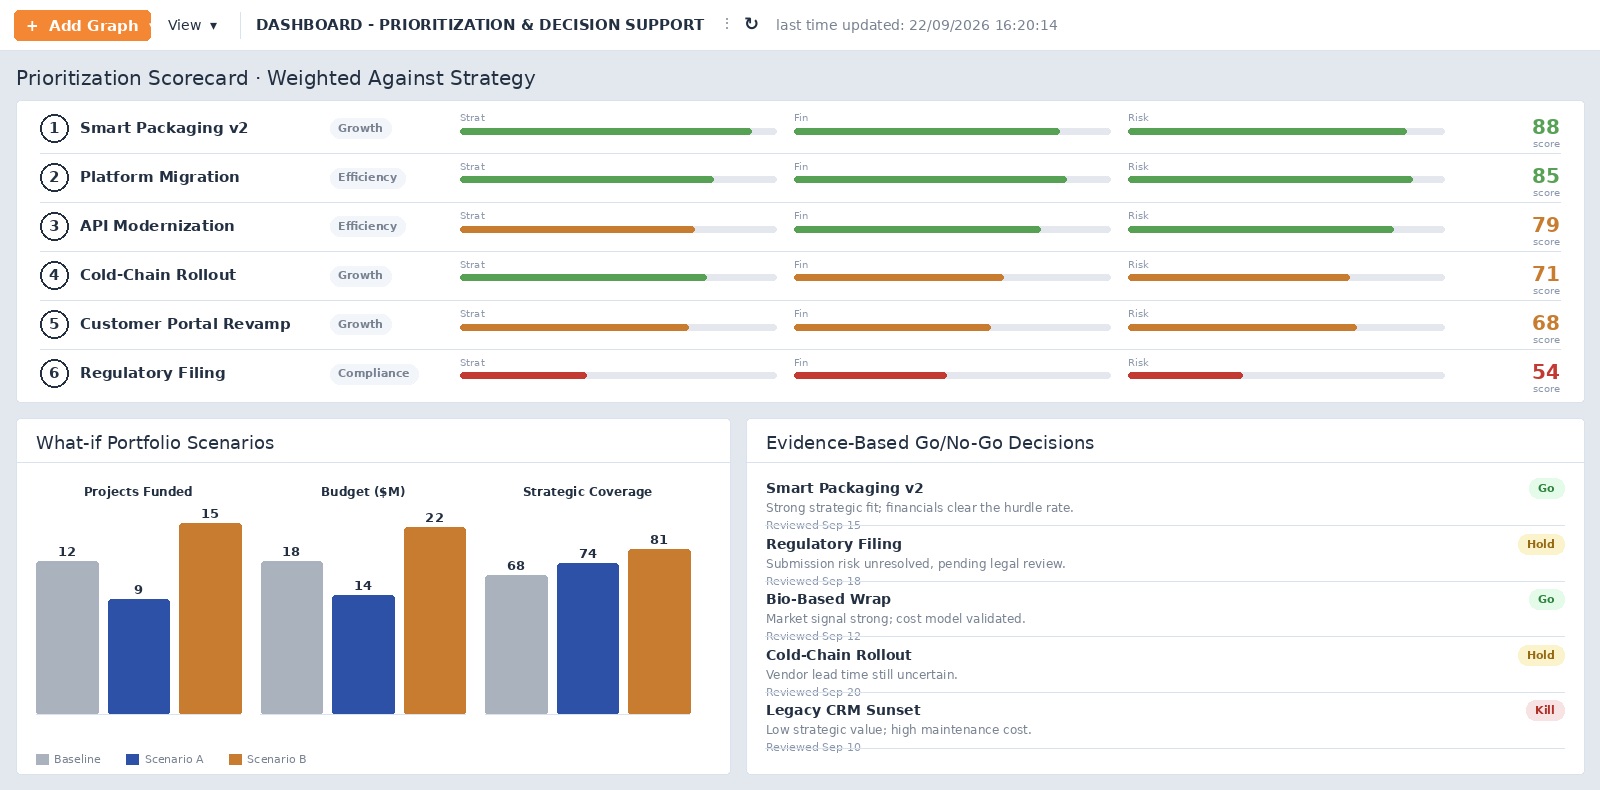The image size is (1600, 790).
Task: Click Efficiency tag on API Modernization
Action: tap(367, 226)
